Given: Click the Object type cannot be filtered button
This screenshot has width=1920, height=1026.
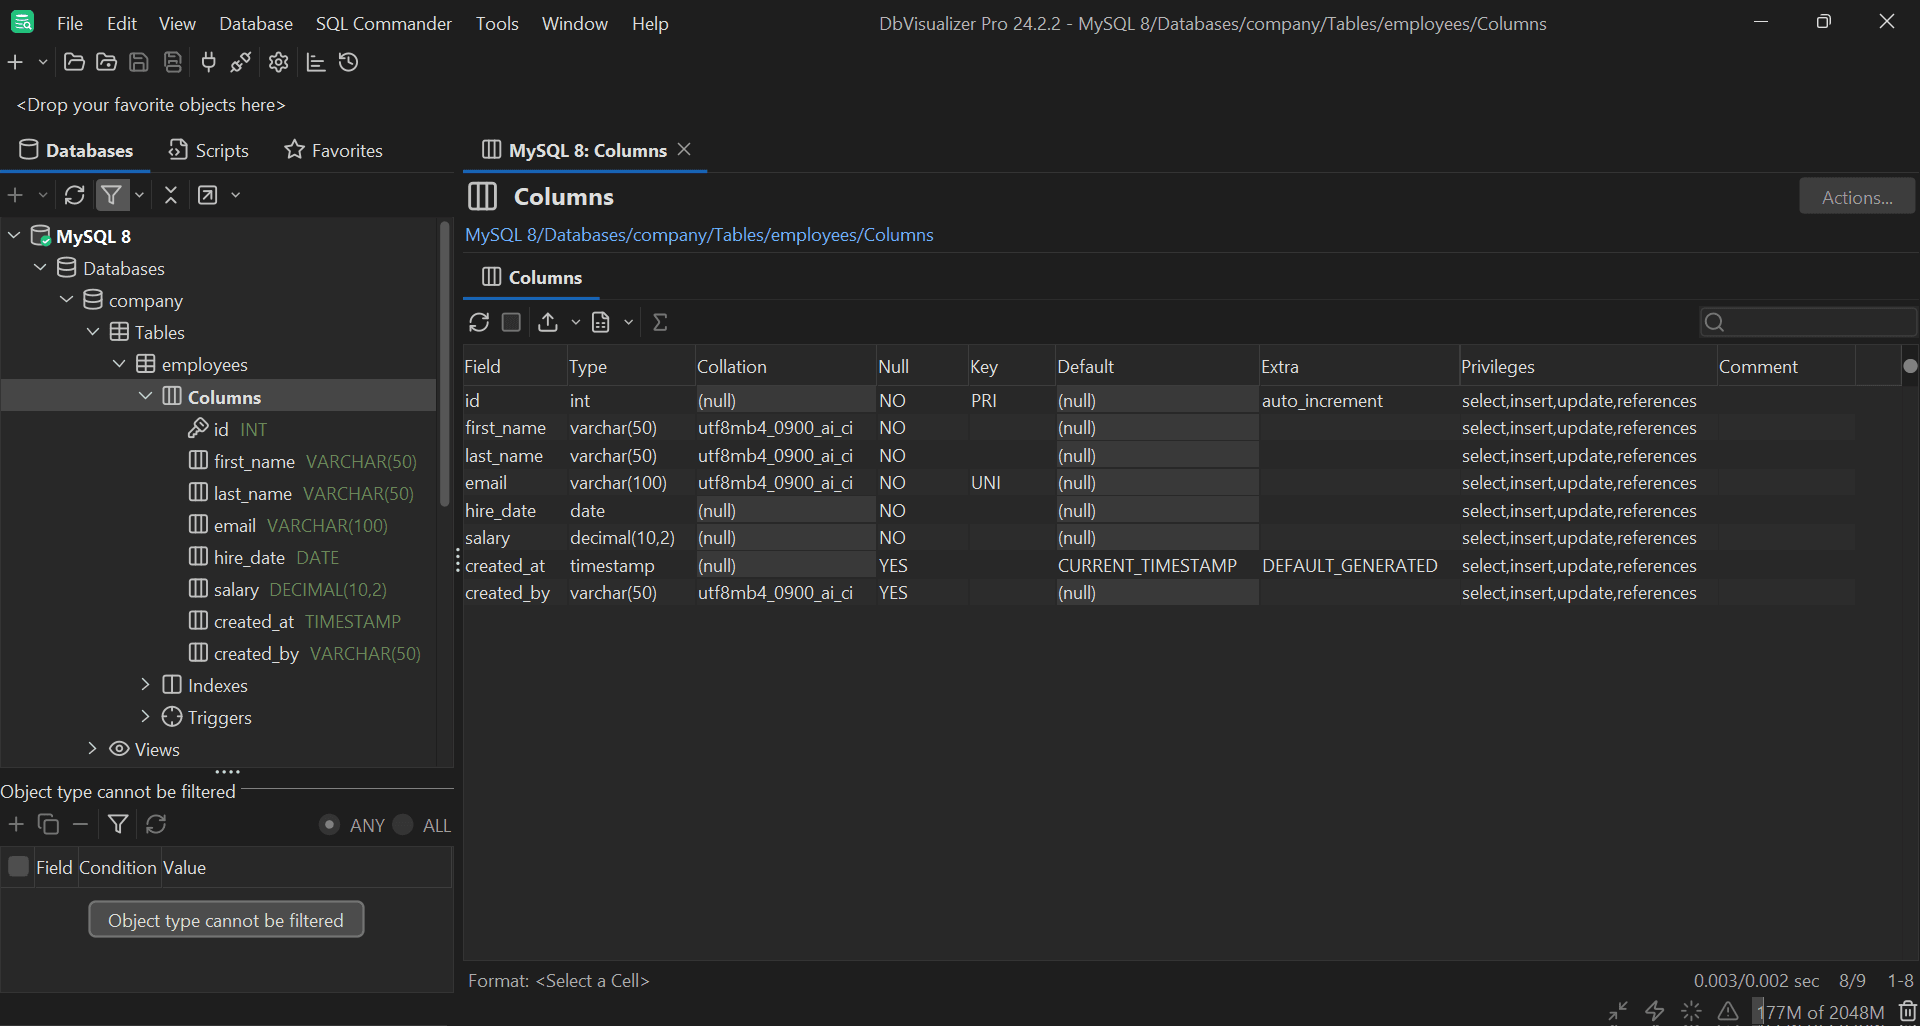Looking at the screenshot, I should (x=226, y=919).
